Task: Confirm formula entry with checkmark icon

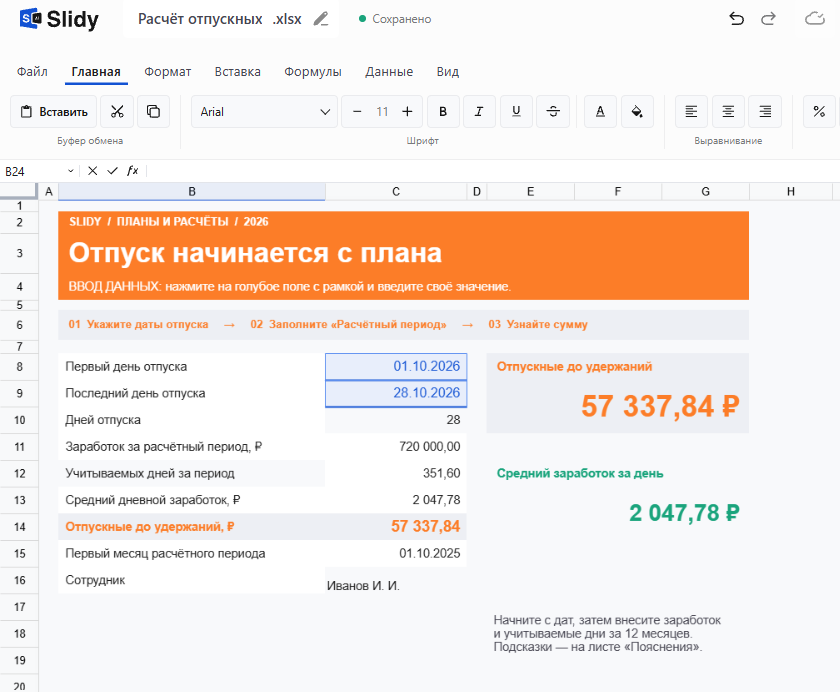Action: 112,171
